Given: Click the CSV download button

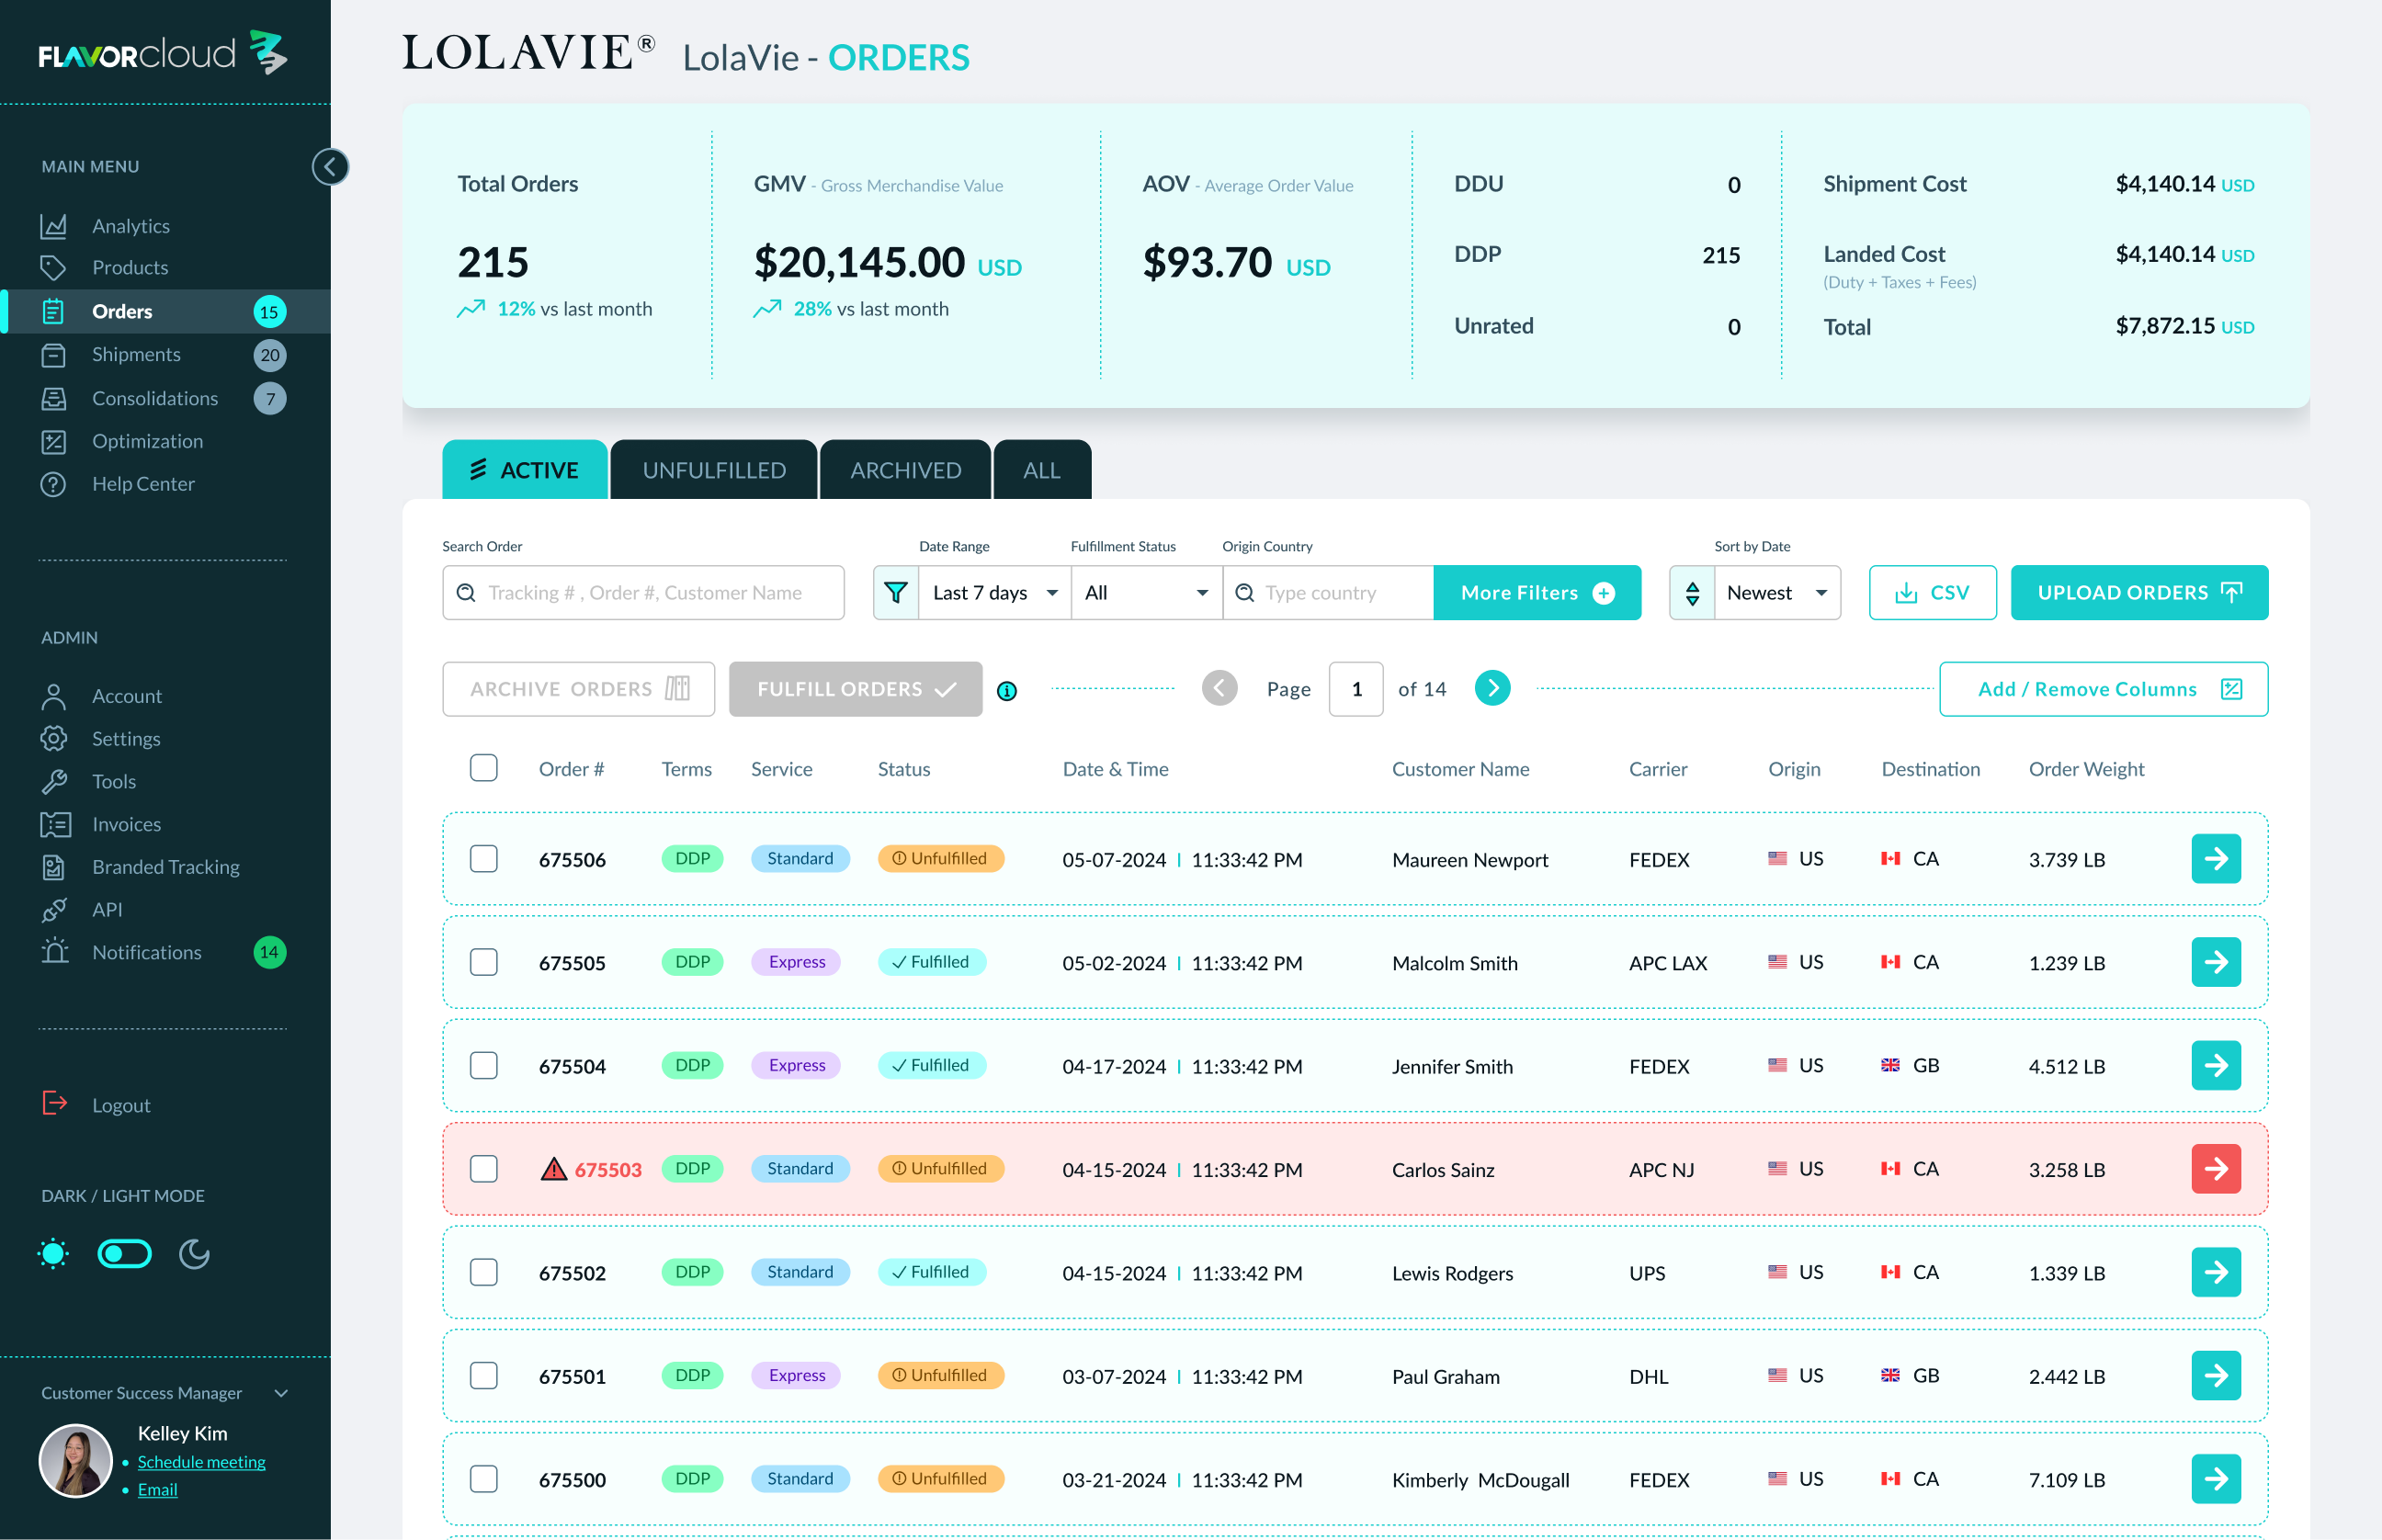Looking at the screenshot, I should point(1932,593).
